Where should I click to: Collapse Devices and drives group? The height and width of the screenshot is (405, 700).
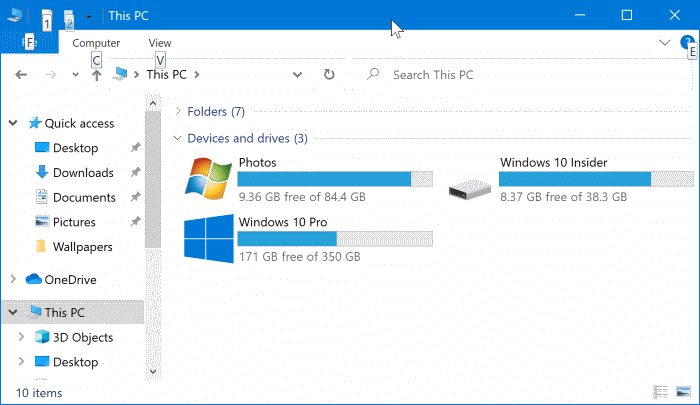tap(178, 138)
